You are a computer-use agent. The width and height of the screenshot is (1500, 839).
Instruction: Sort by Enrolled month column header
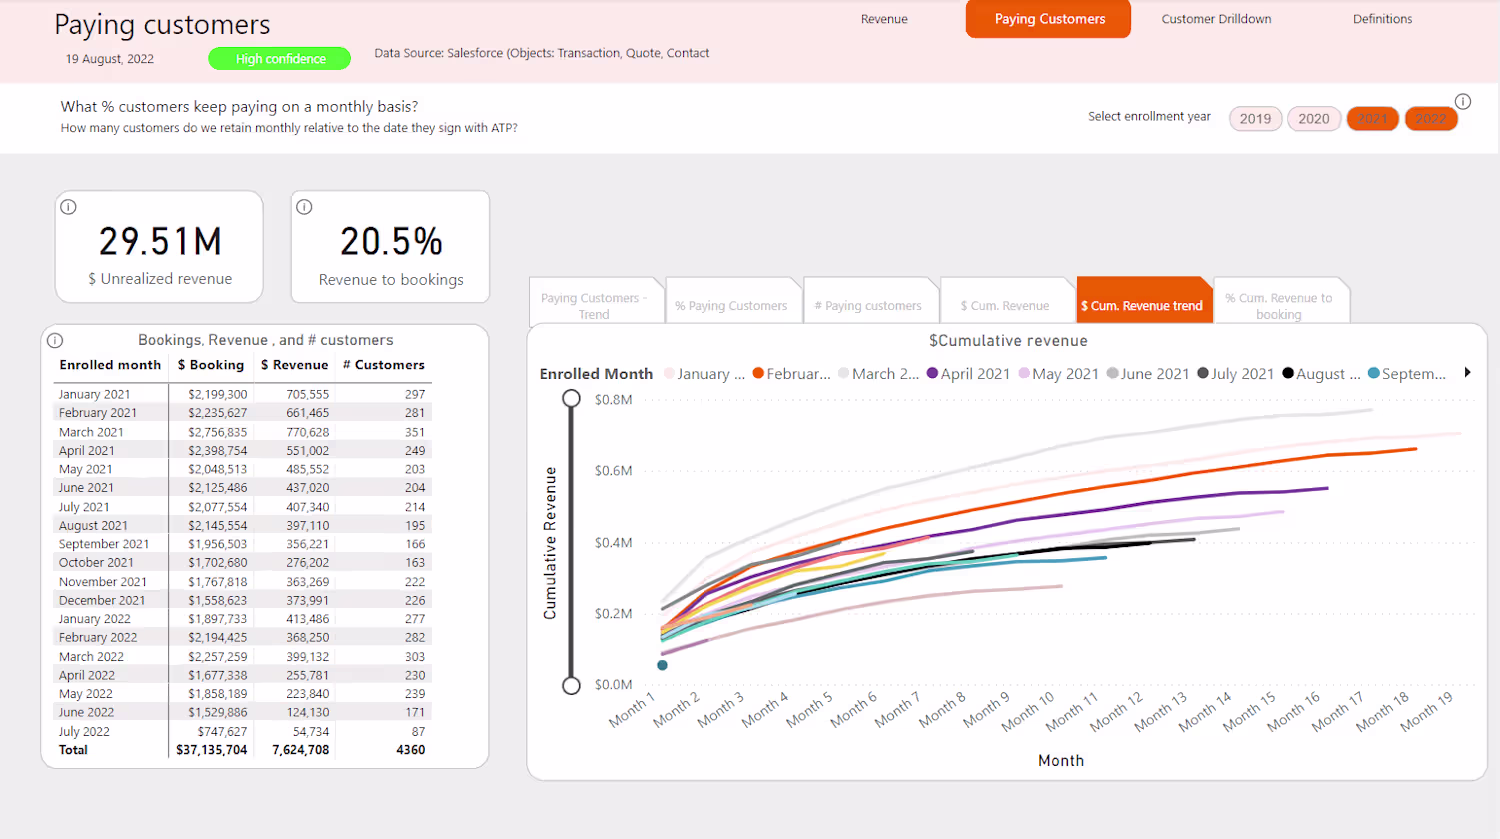110,365
